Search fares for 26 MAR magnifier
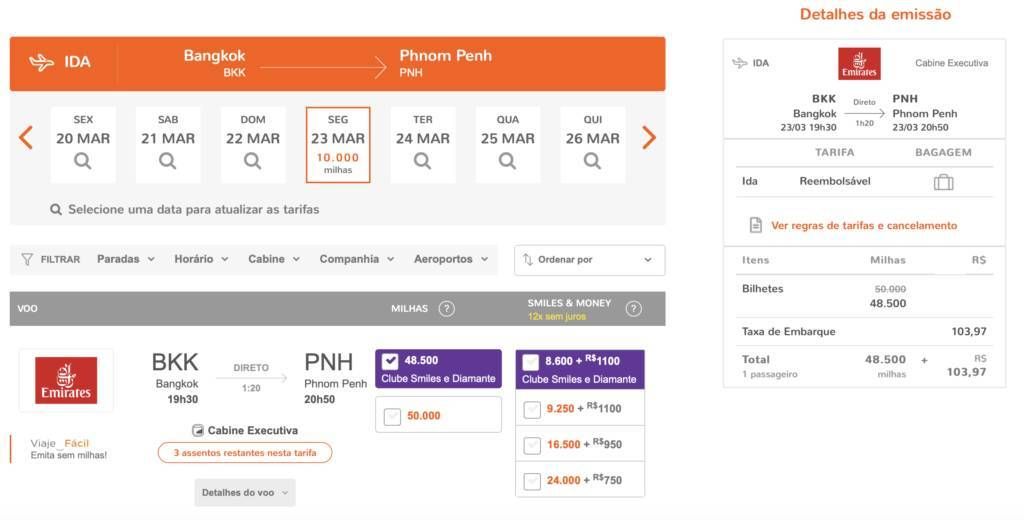The width and height of the screenshot is (1024, 520). click(592, 161)
